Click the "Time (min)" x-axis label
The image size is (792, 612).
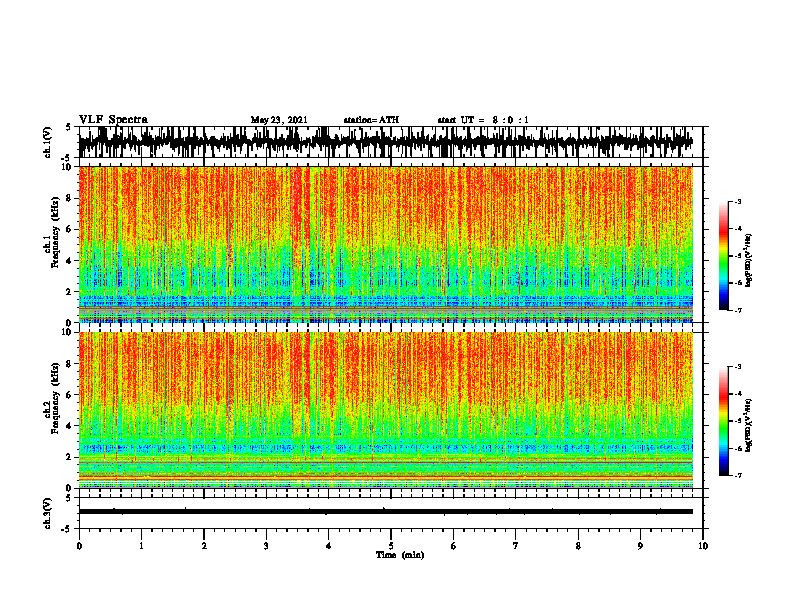(x=400, y=555)
